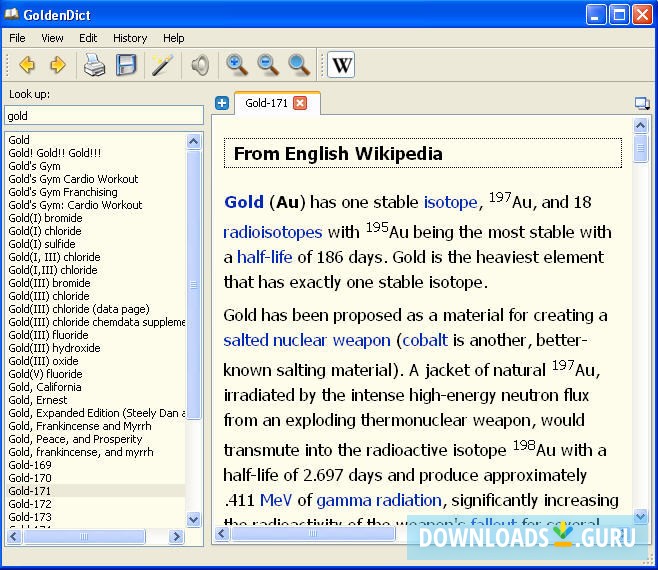Zoom out with the minus magnifier
Viewport: 658px width, 570px height.
click(269, 65)
